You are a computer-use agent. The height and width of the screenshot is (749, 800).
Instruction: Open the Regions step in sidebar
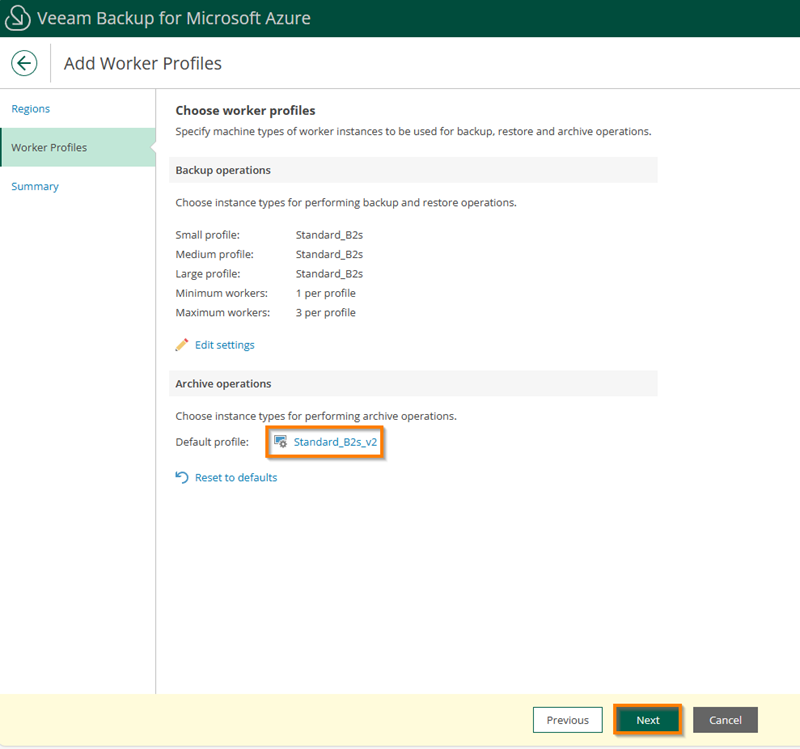click(x=31, y=109)
